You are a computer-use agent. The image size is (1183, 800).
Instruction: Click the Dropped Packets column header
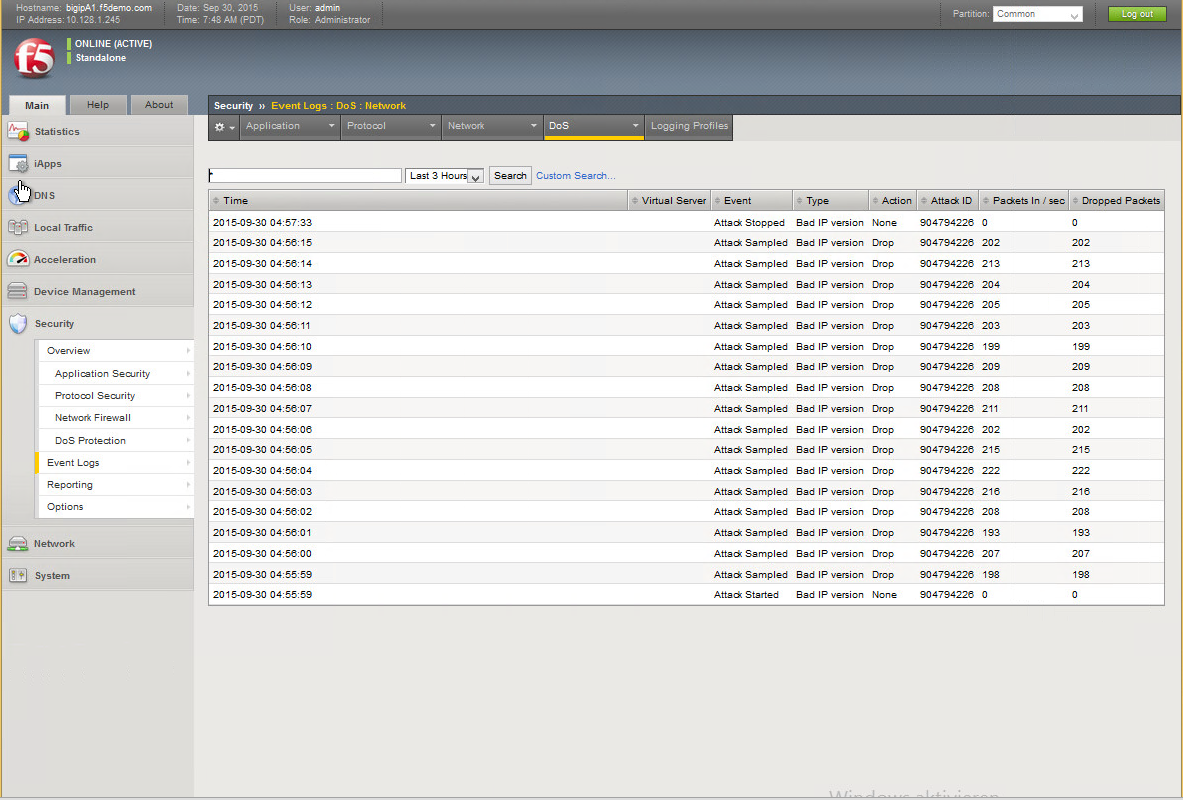coord(1117,201)
